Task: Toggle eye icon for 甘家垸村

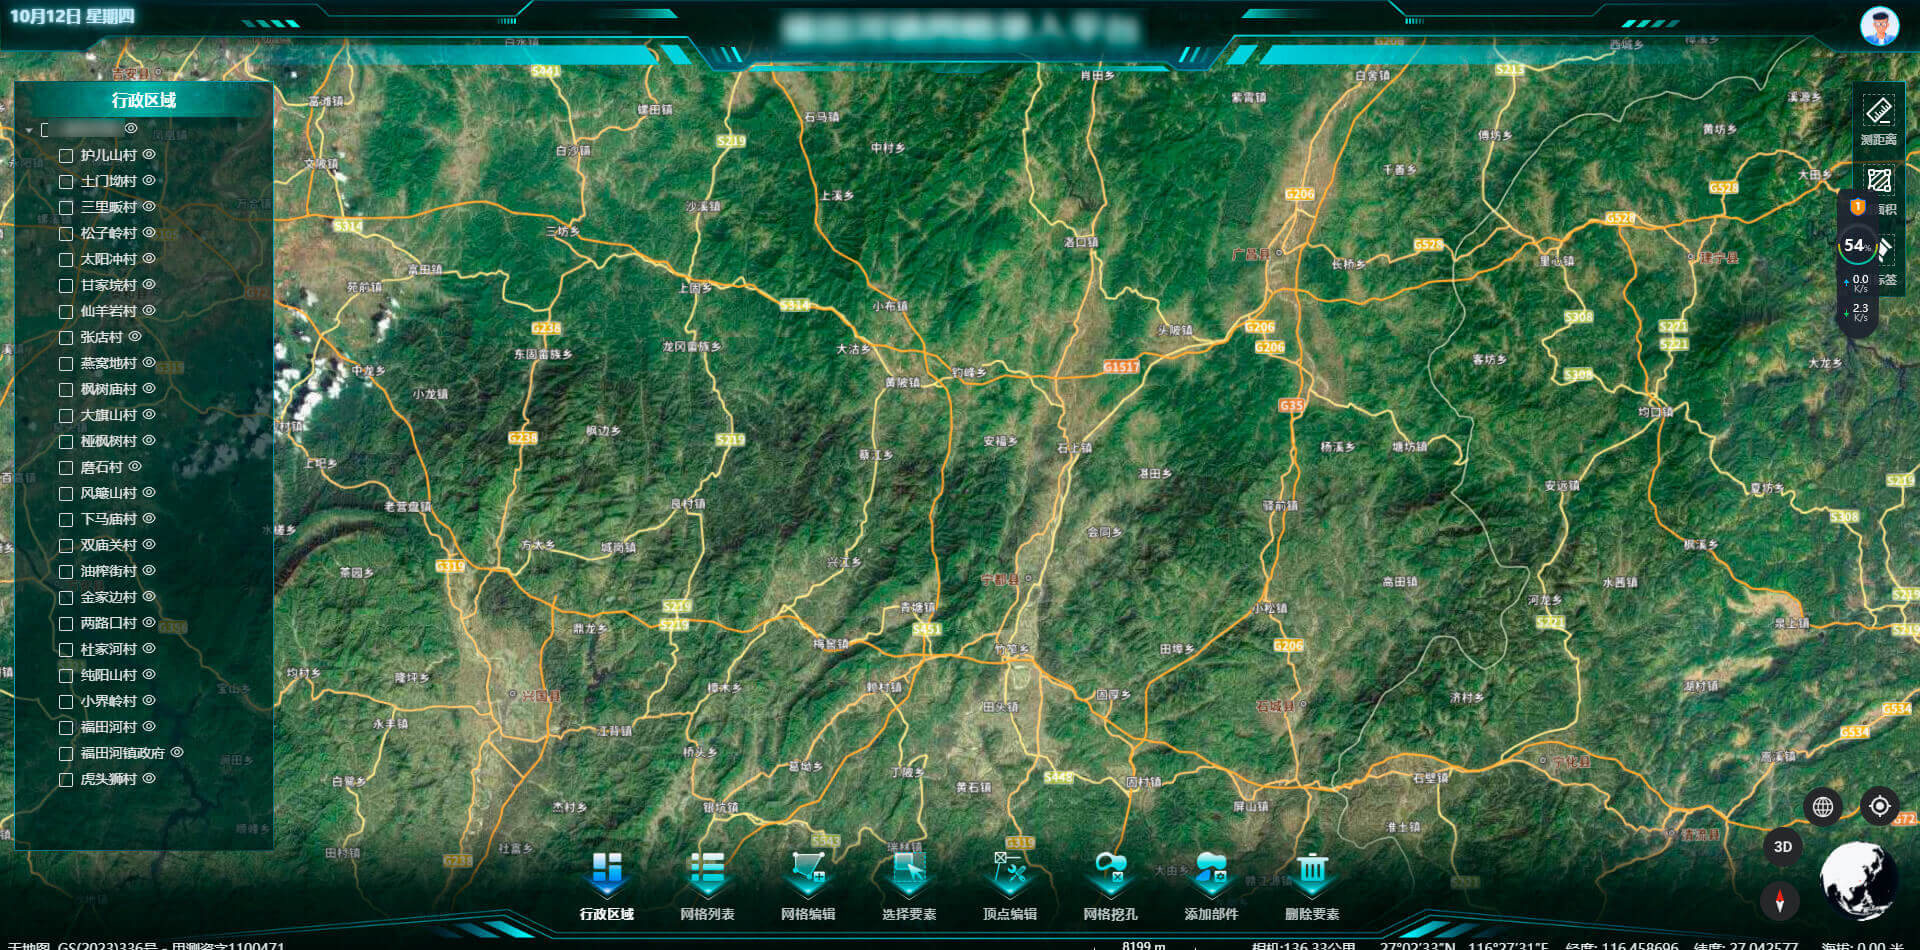Action: pos(149,284)
